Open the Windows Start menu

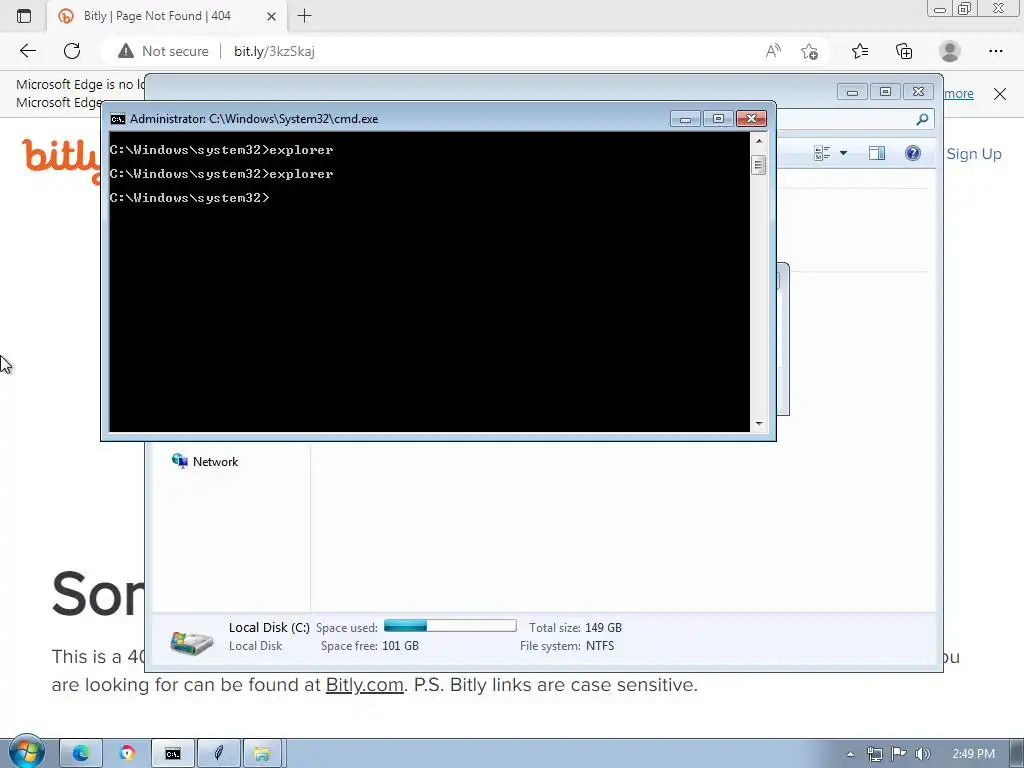click(26, 752)
